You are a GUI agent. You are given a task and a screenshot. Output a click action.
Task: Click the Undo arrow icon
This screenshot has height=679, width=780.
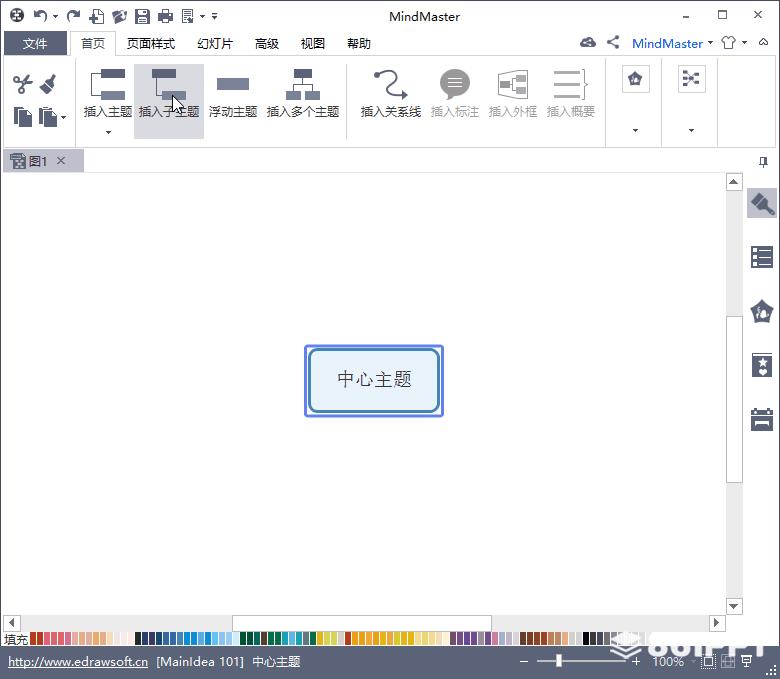tap(40, 16)
